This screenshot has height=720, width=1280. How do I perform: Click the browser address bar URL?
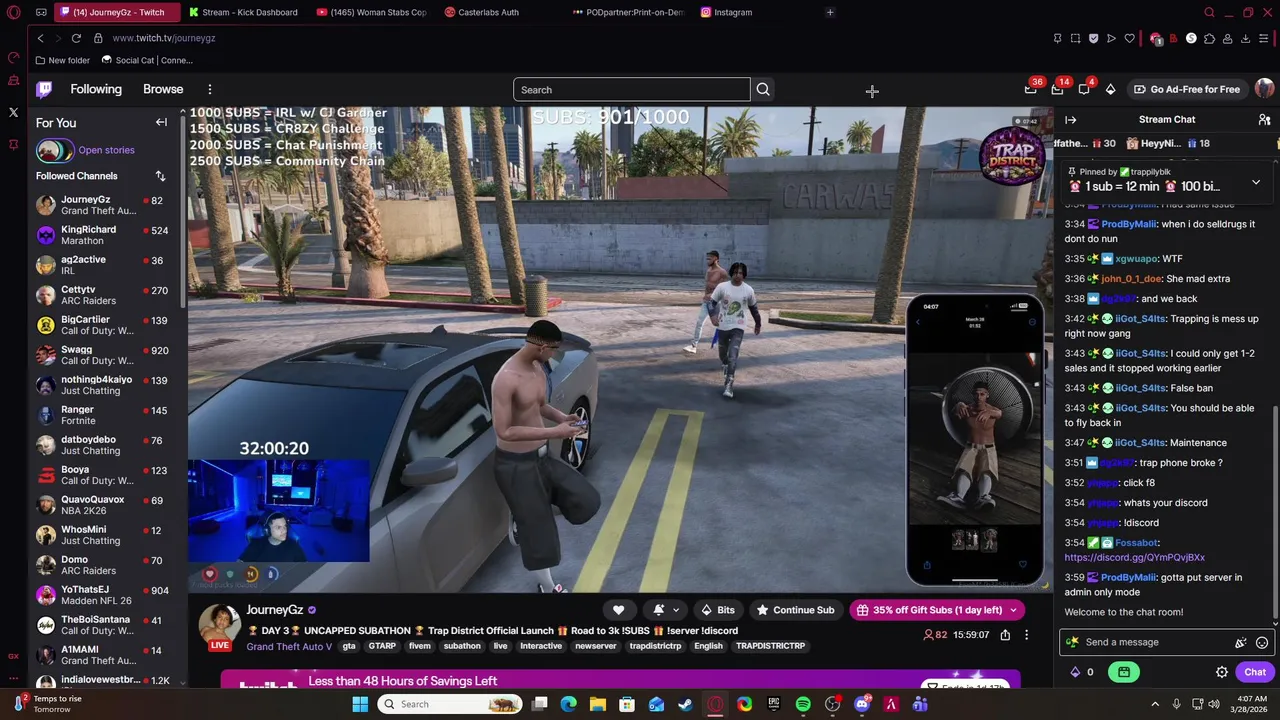(x=164, y=38)
